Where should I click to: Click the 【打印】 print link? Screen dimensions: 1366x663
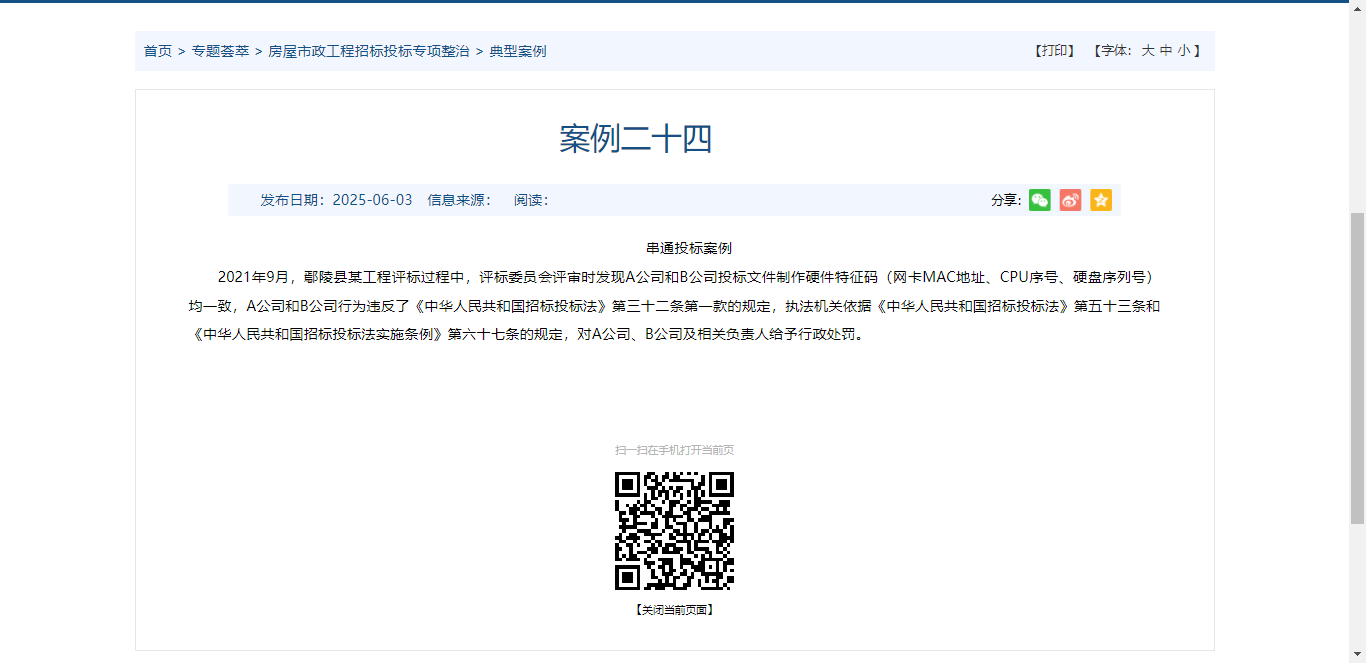(x=1055, y=50)
